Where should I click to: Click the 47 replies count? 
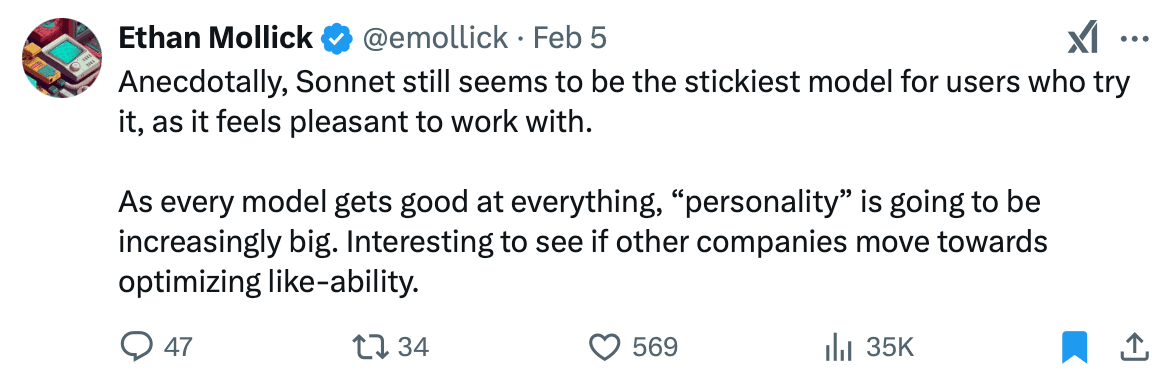pos(178,346)
